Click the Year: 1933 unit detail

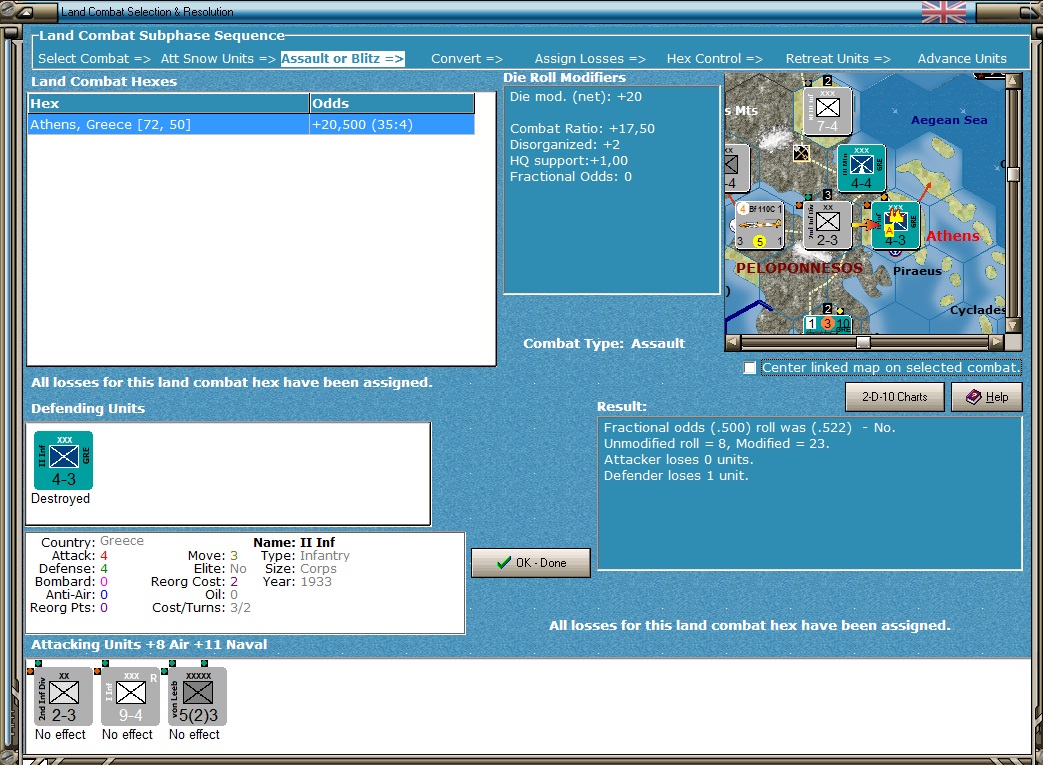coord(297,581)
